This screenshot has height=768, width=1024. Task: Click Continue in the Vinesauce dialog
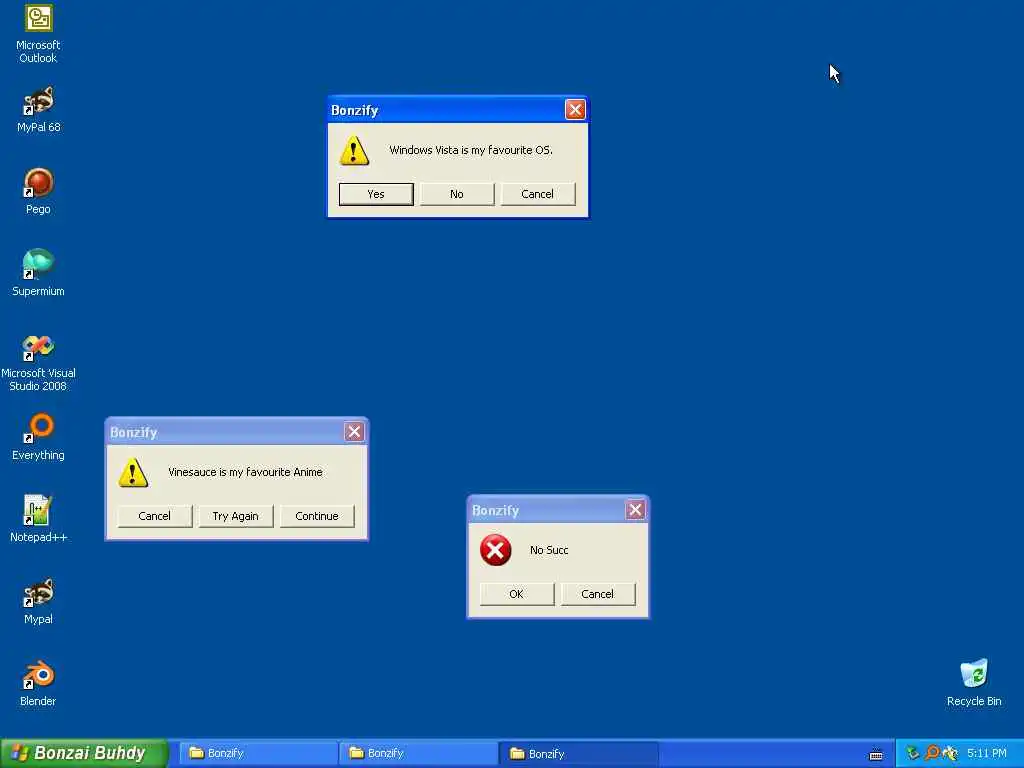(317, 516)
